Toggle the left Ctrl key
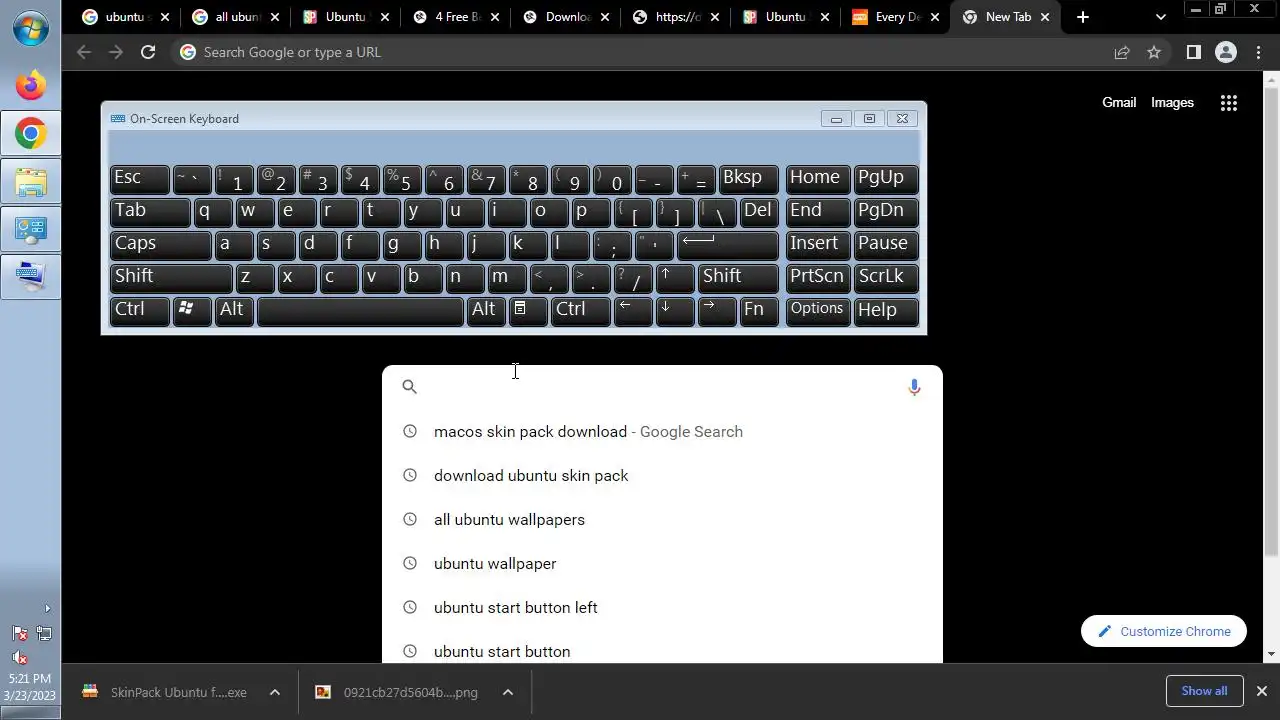1280x720 pixels. (139, 311)
